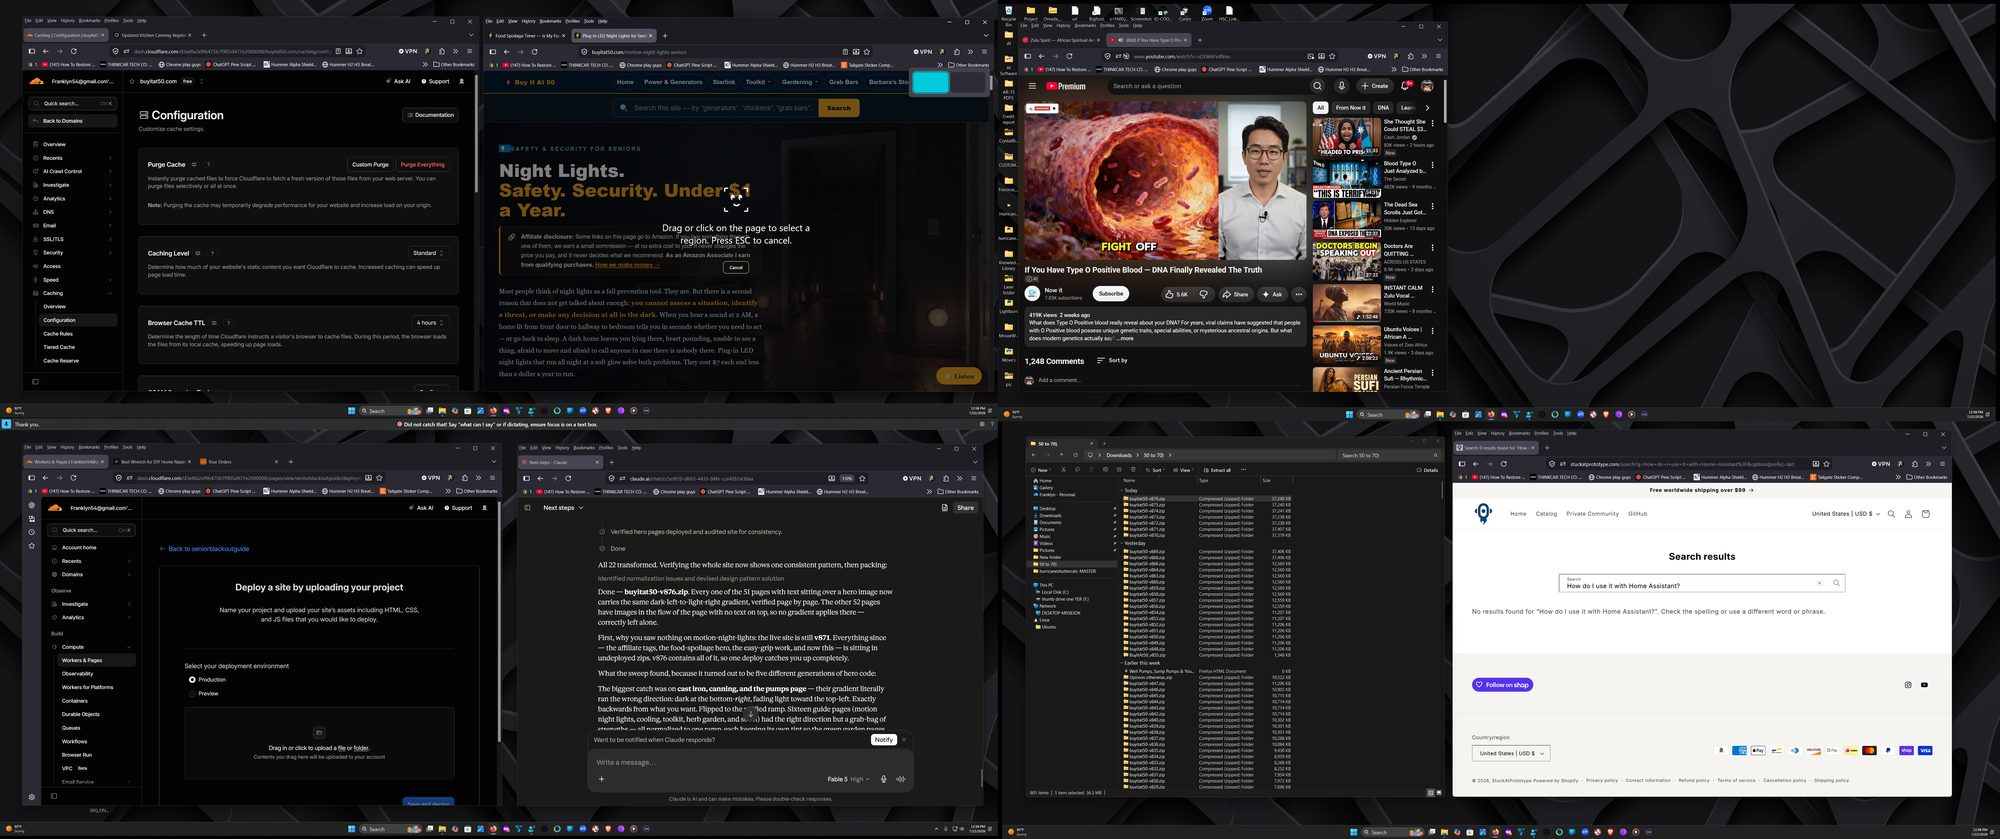Viewport: 2000px width, 839px height.
Task: Clear the store search field with the X
Action: coord(1819,583)
